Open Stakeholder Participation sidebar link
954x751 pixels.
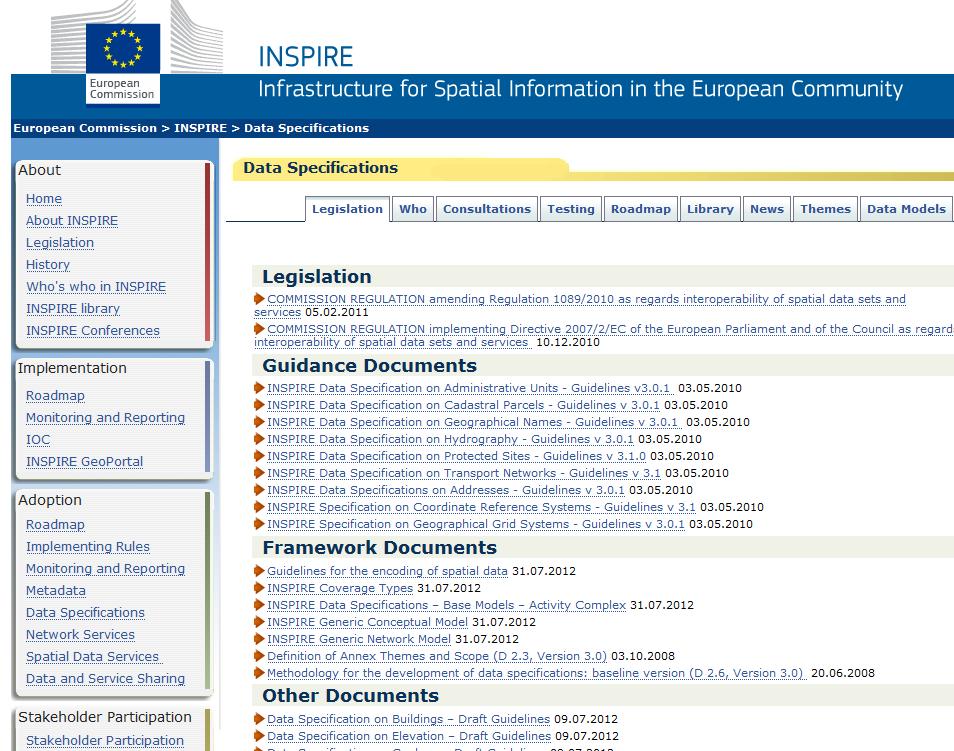[105, 741]
